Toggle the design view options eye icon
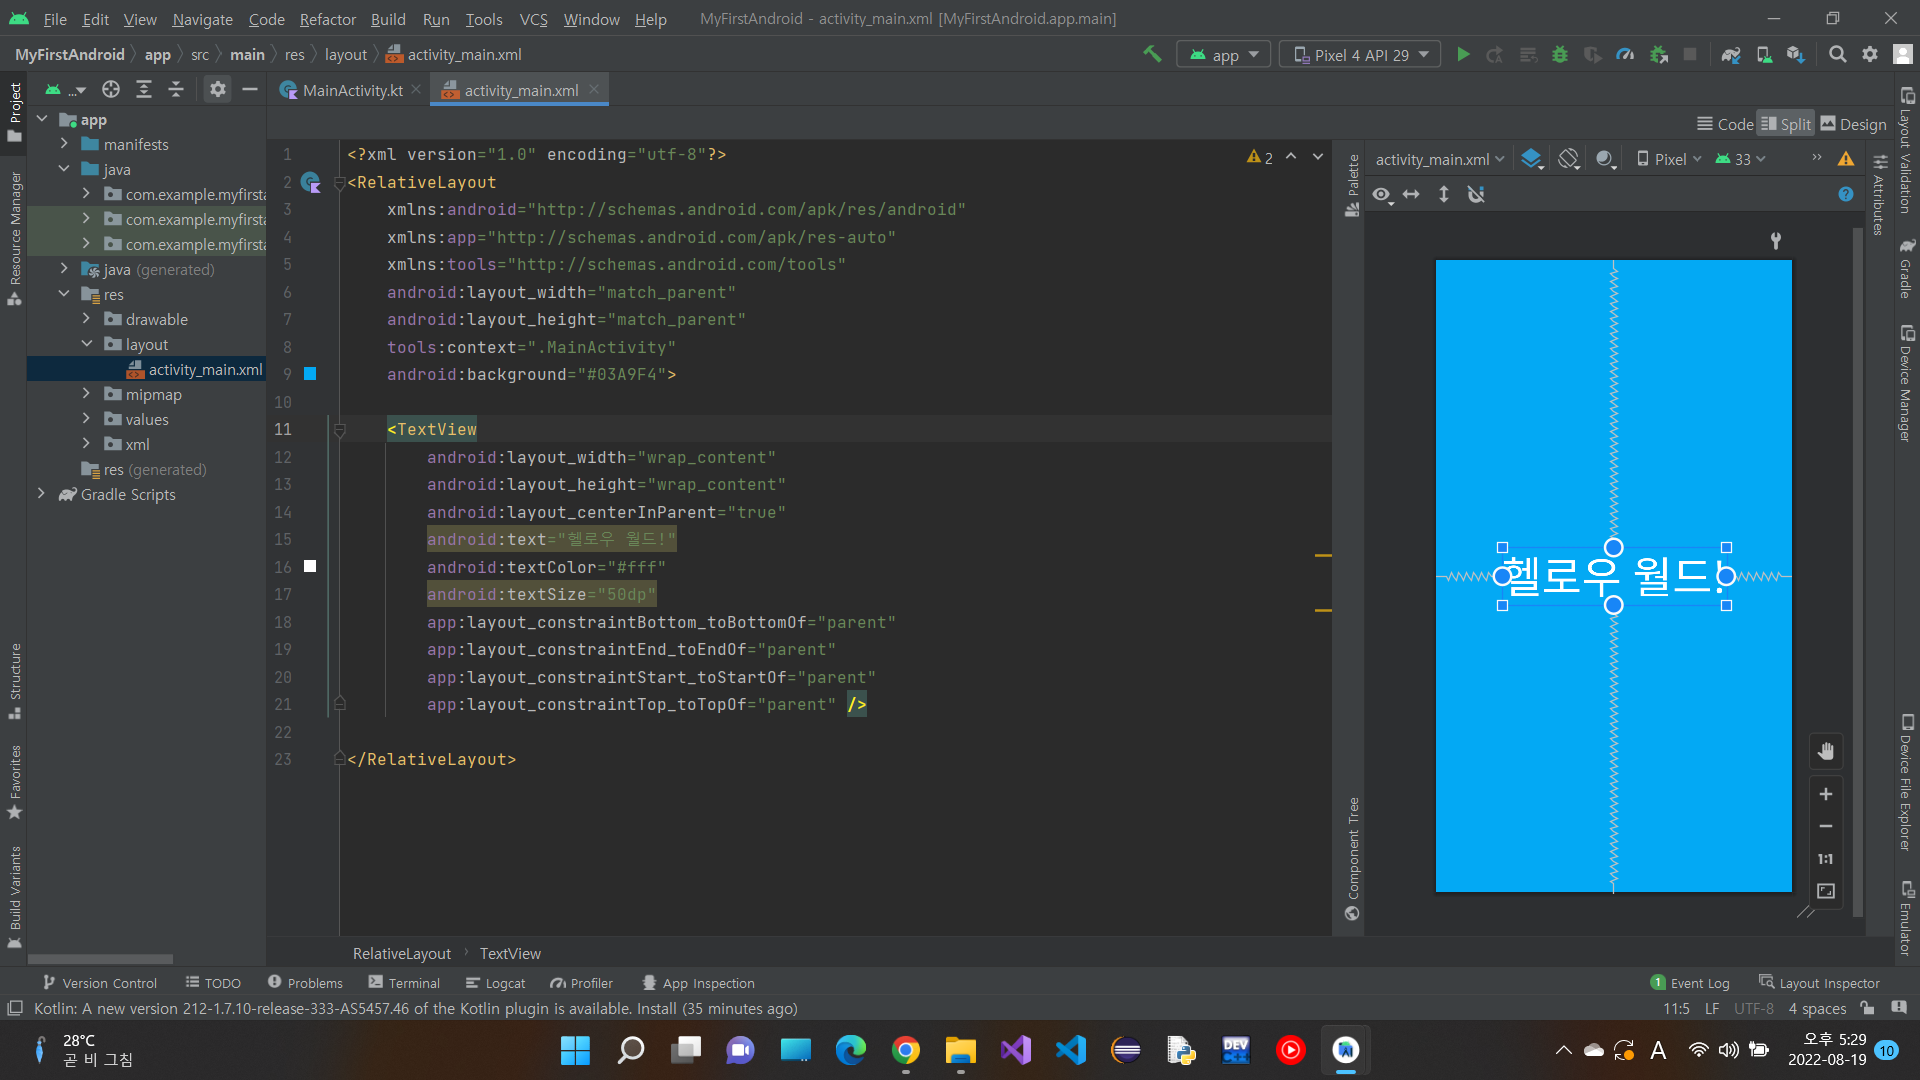The height and width of the screenshot is (1080, 1920). (1382, 195)
